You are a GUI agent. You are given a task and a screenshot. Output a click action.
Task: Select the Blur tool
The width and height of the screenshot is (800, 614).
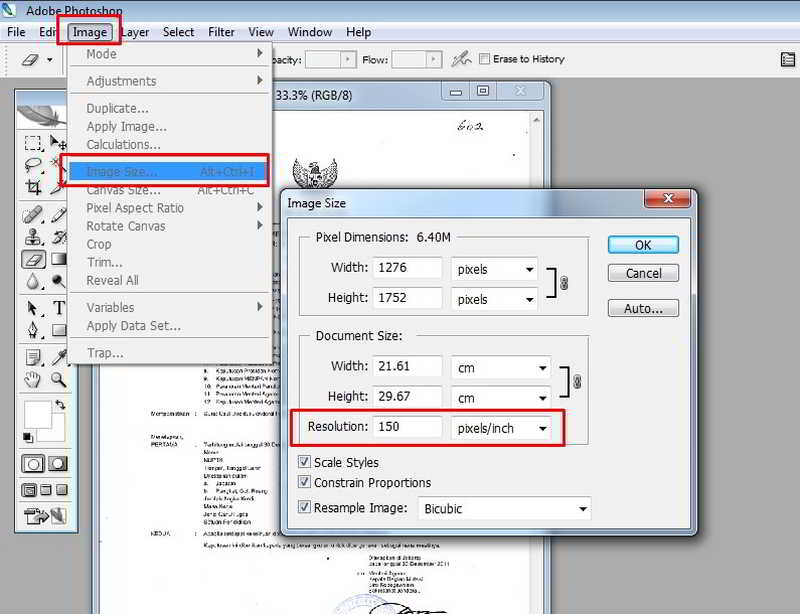tap(33, 281)
